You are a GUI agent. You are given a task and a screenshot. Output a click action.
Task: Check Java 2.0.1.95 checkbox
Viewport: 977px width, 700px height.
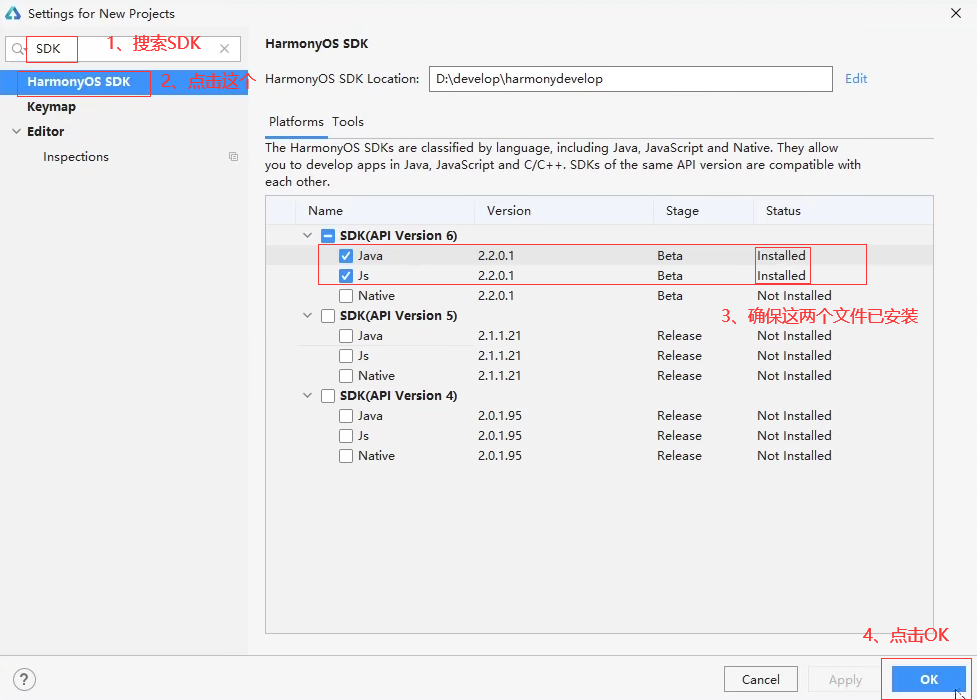tap(346, 415)
